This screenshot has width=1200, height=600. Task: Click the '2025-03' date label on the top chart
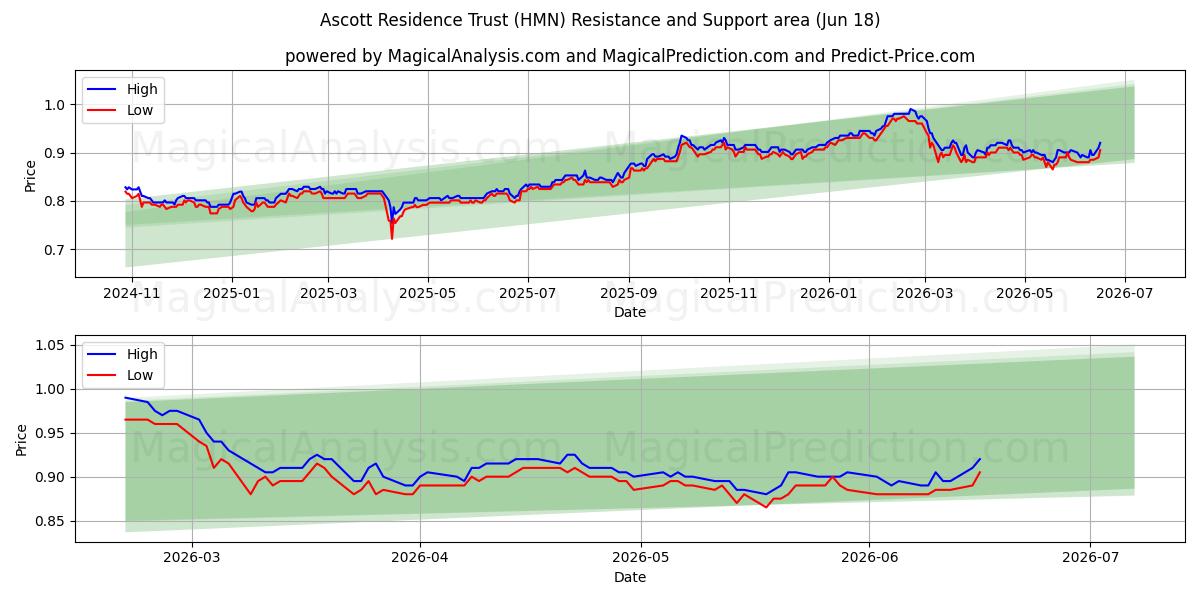[x=329, y=293]
